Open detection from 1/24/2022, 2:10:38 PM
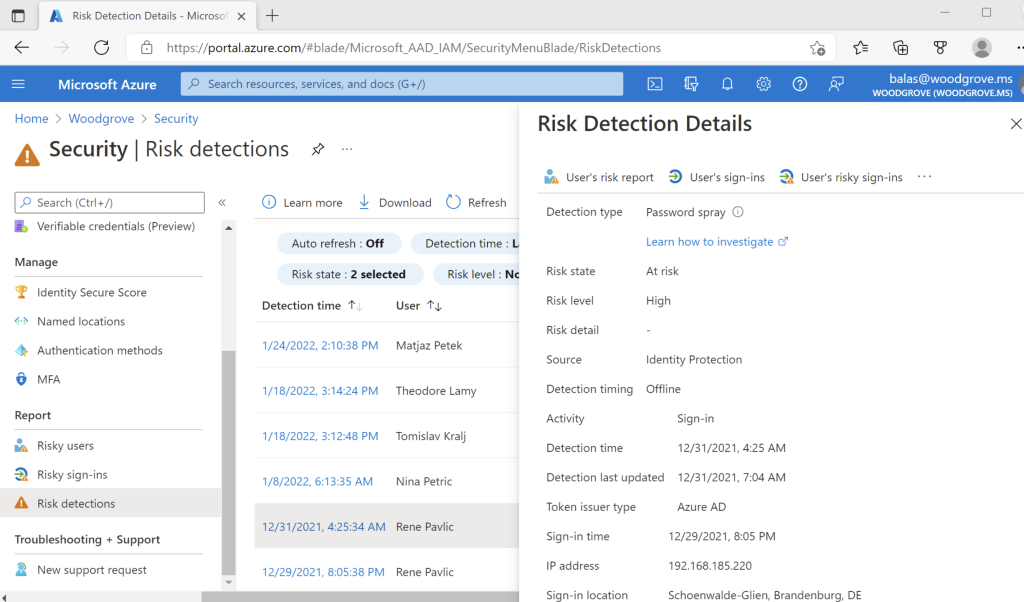The height and width of the screenshot is (602, 1024). coord(320,345)
